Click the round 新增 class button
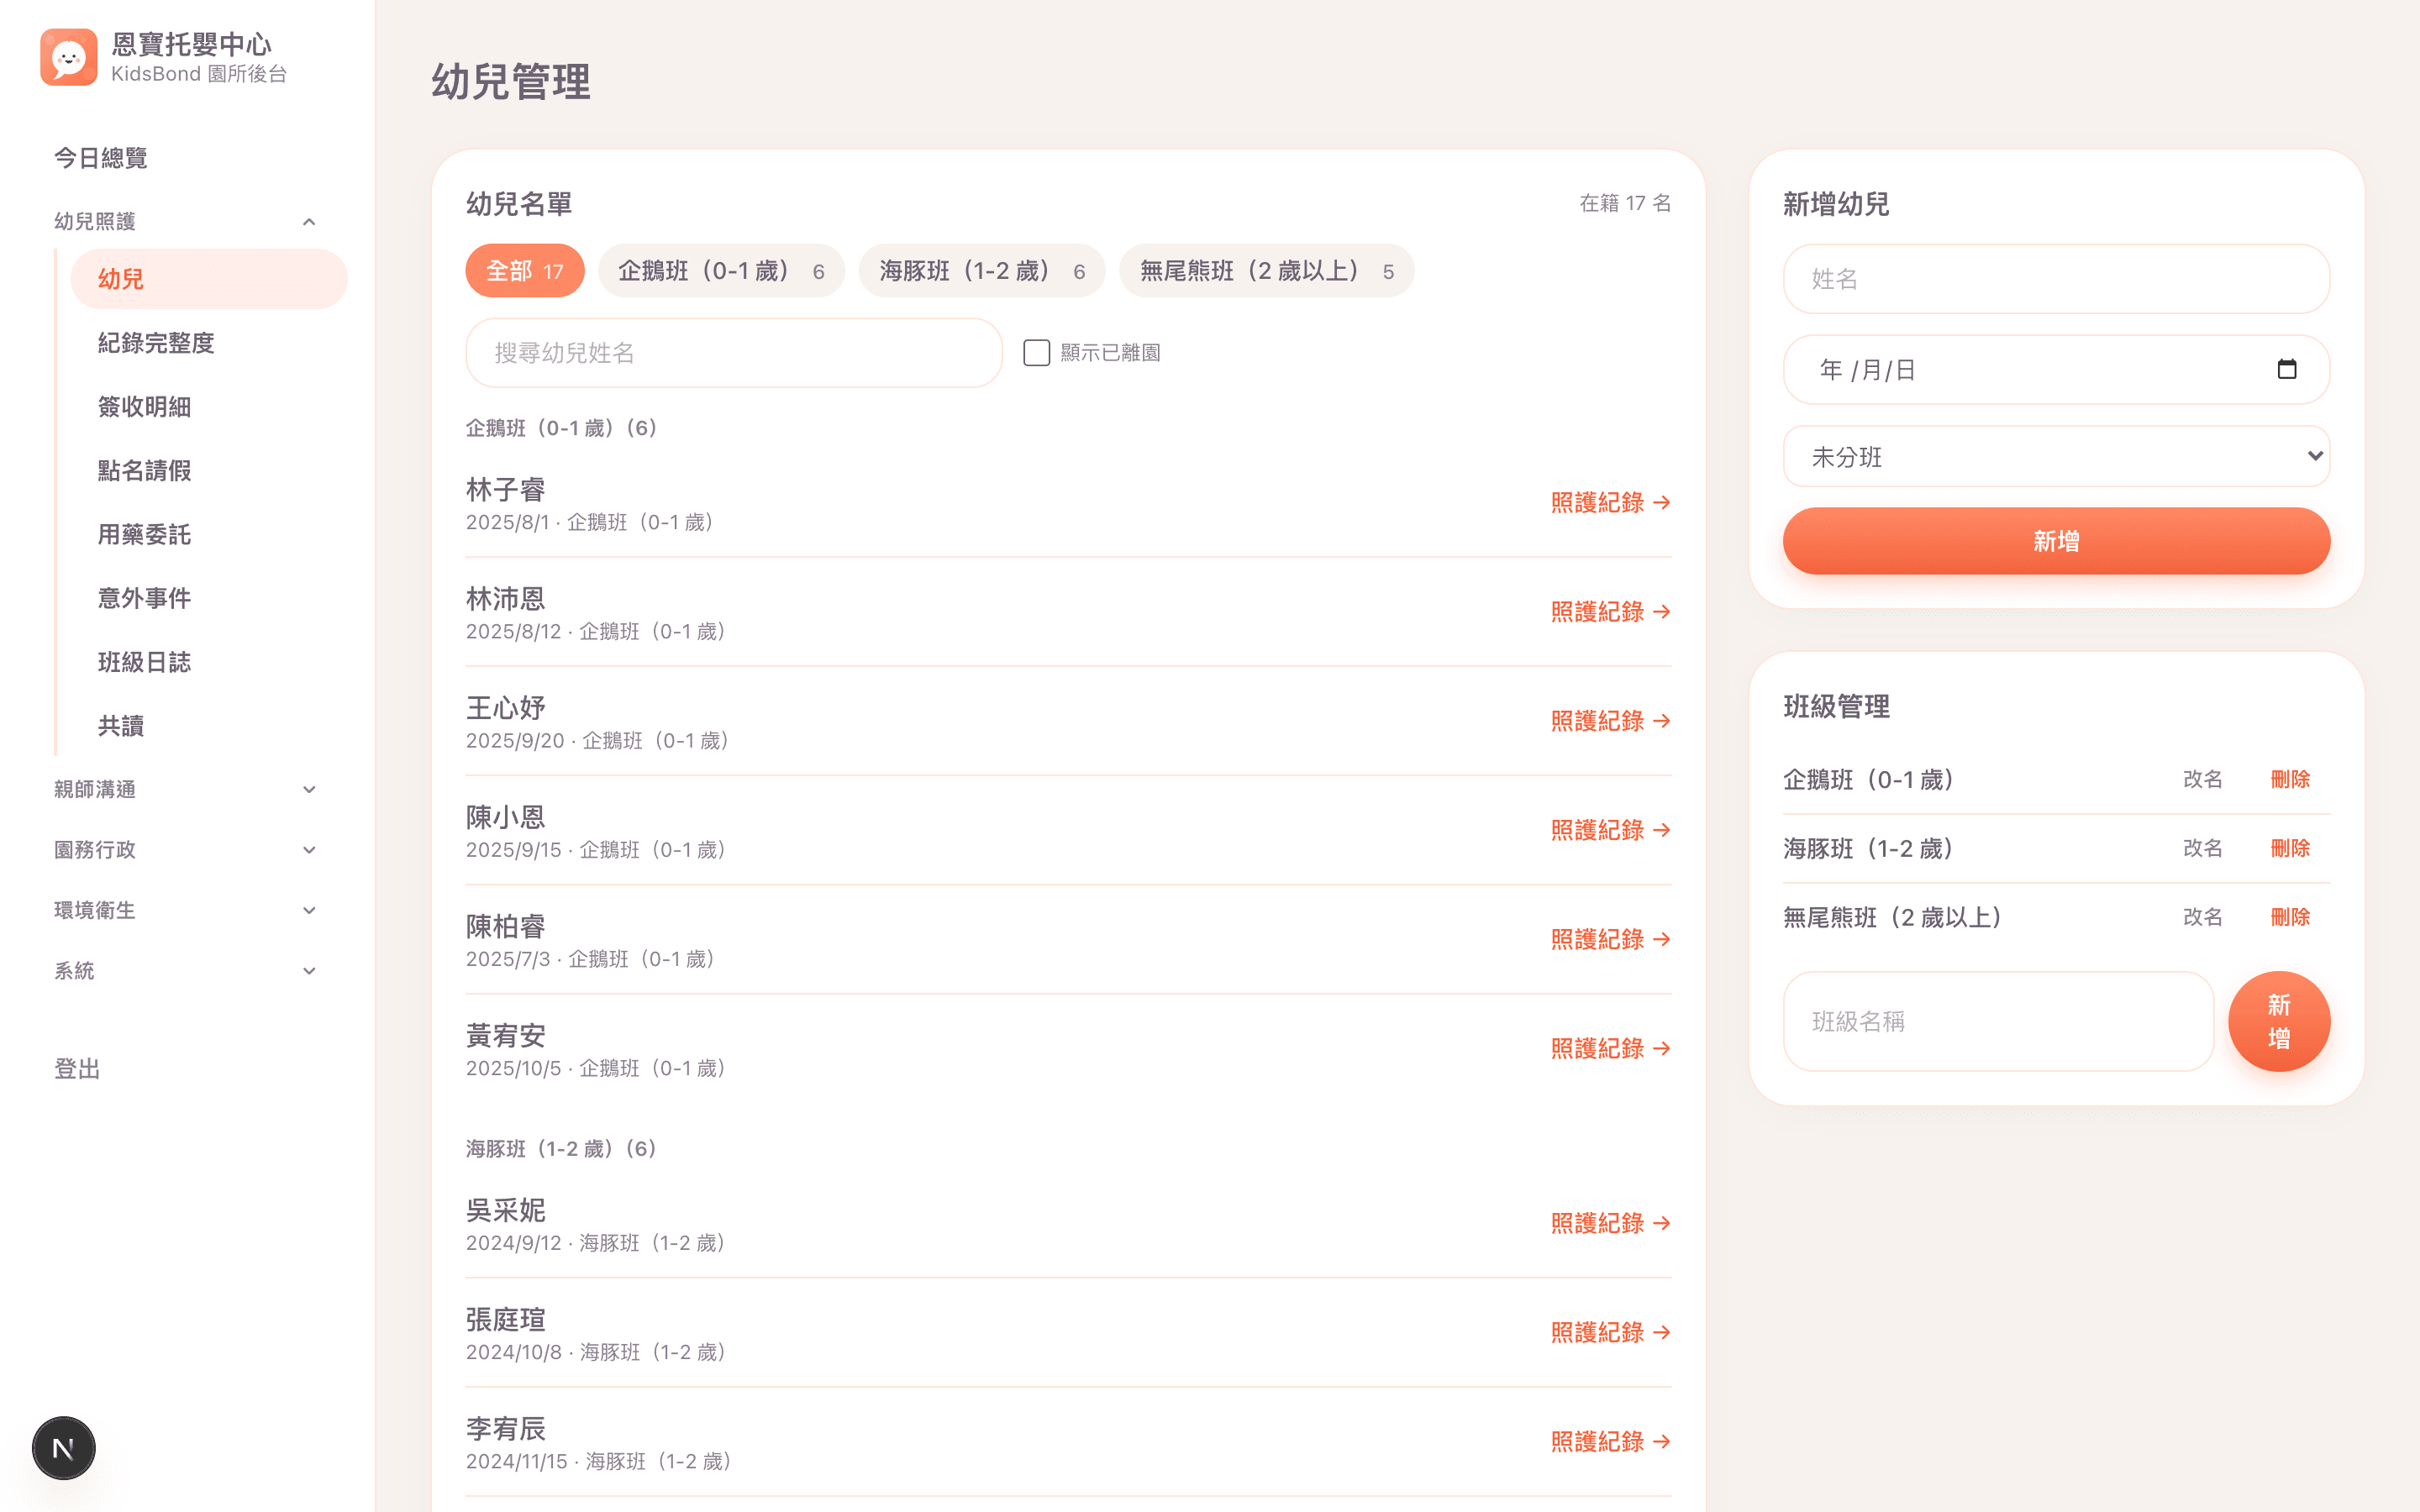This screenshot has width=2420, height=1512. click(2279, 1021)
